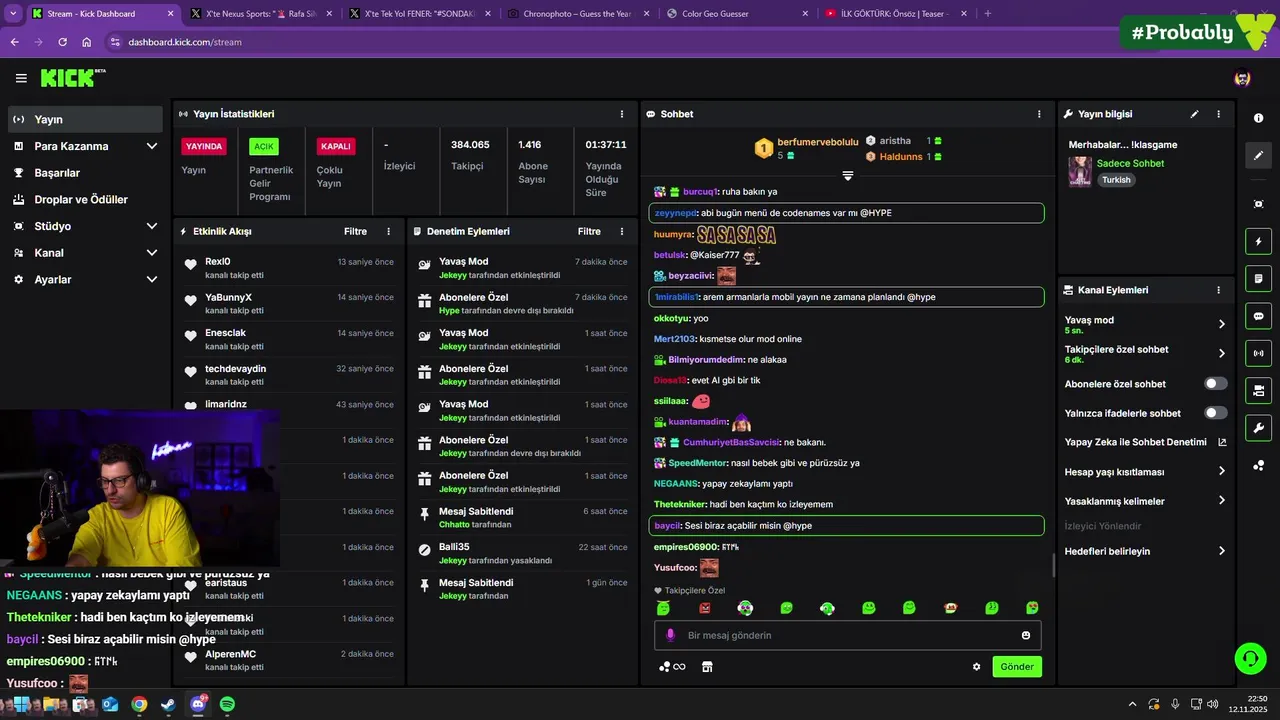Open the hamburger menu beside the Kick logo
The image size is (1280, 720).
pyautogui.click(x=21, y=78)
